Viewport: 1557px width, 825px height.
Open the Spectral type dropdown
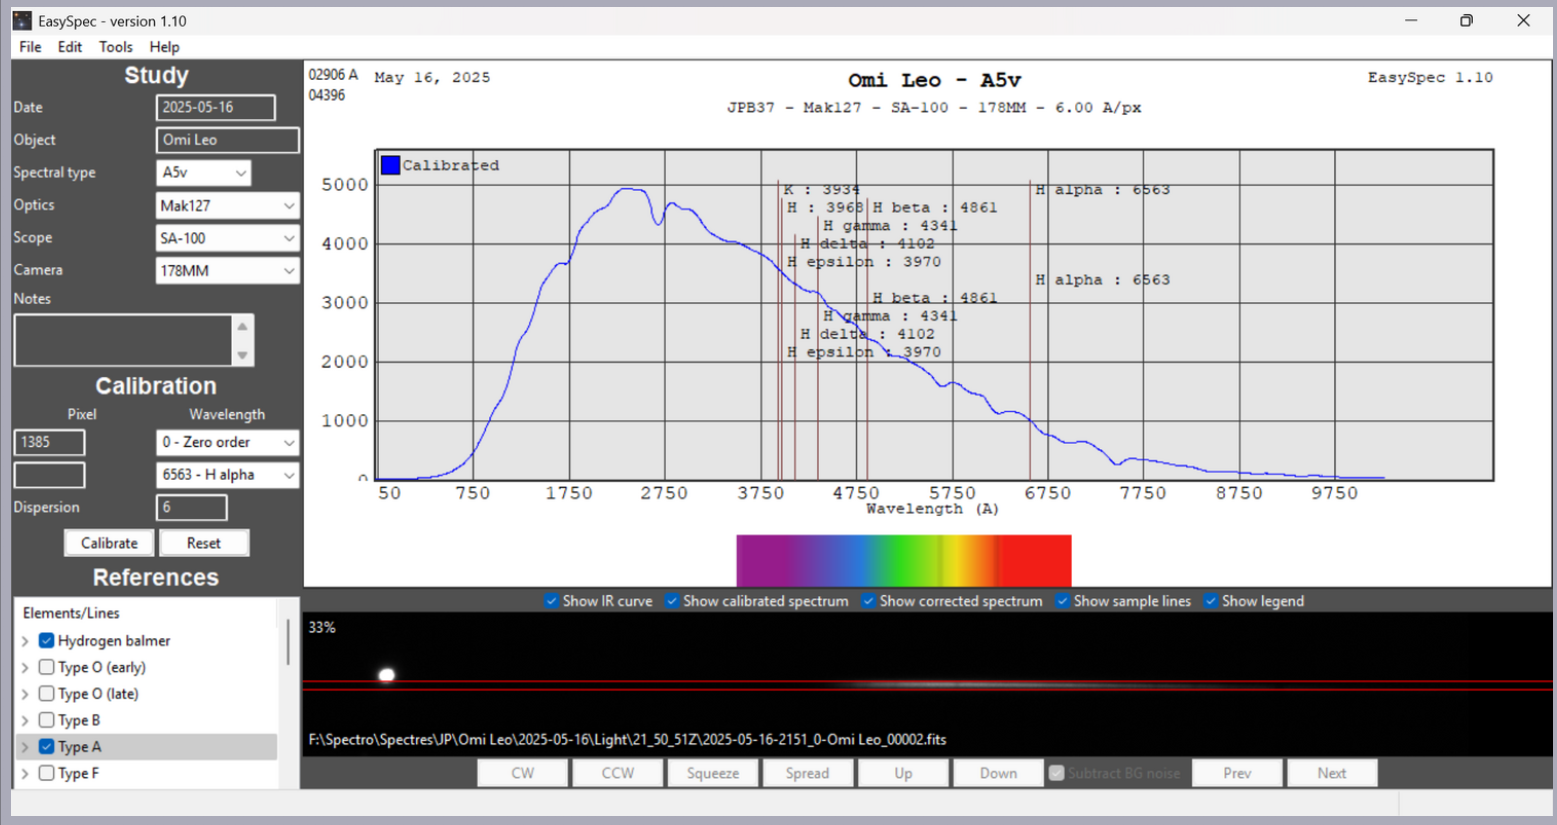click(x=204, y=172)
